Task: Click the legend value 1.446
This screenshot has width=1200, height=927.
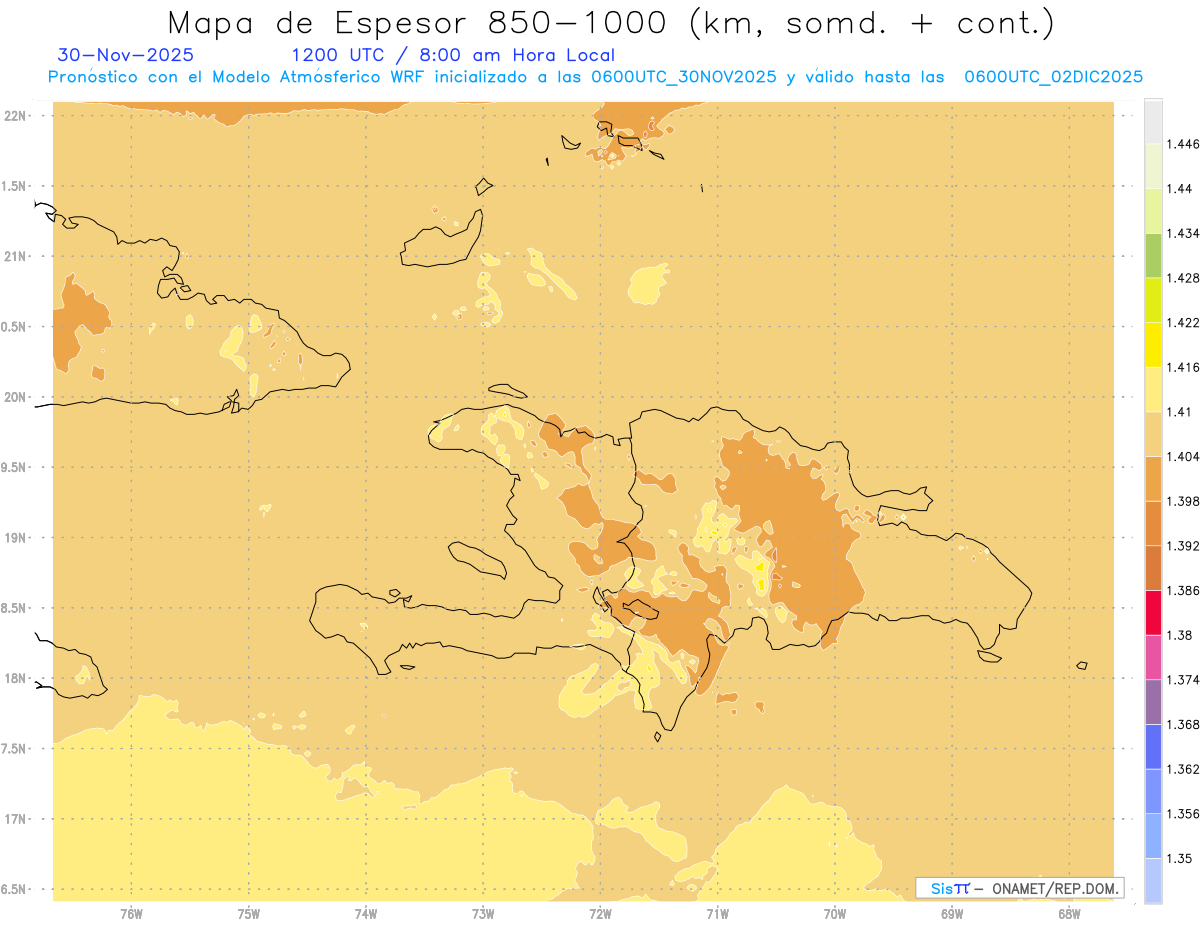Action: (x=1182, y=144)
